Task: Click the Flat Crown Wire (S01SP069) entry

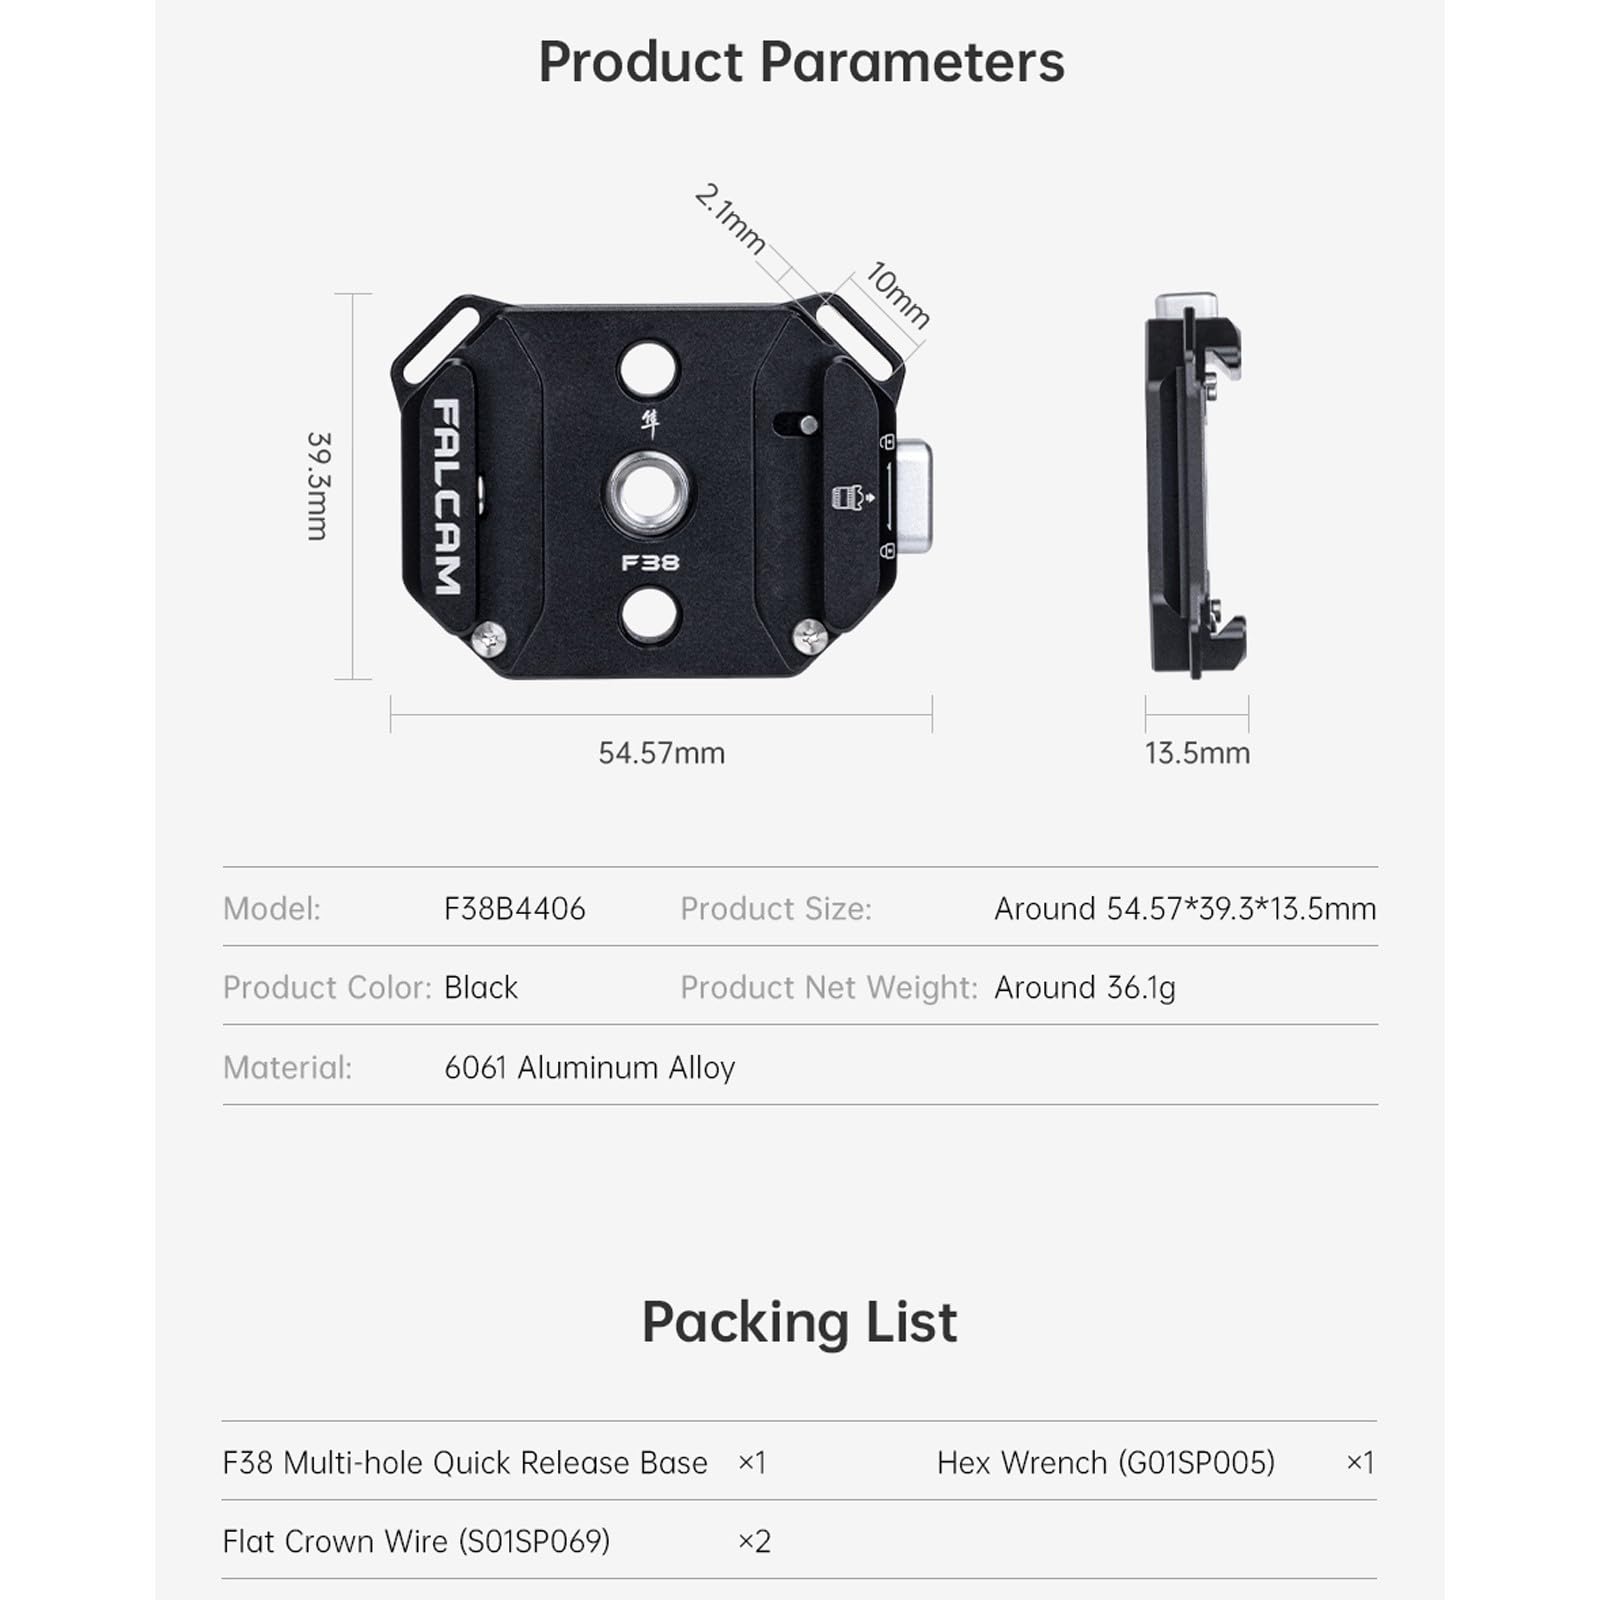Action: [416, 1541]
